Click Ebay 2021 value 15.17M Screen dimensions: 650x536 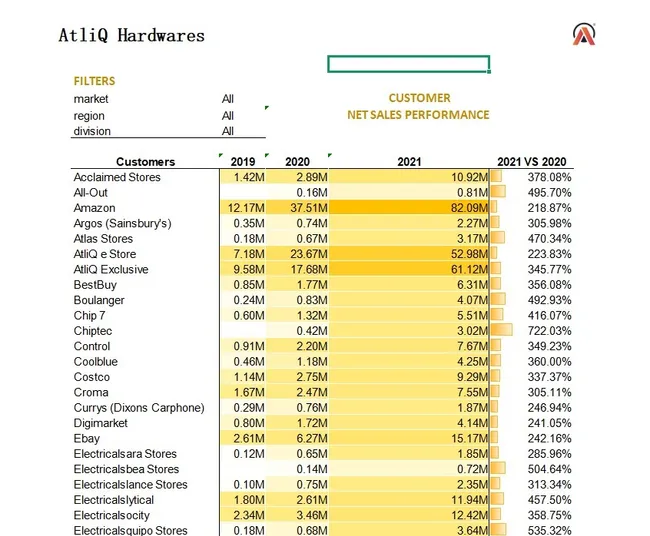pos(469,439)
